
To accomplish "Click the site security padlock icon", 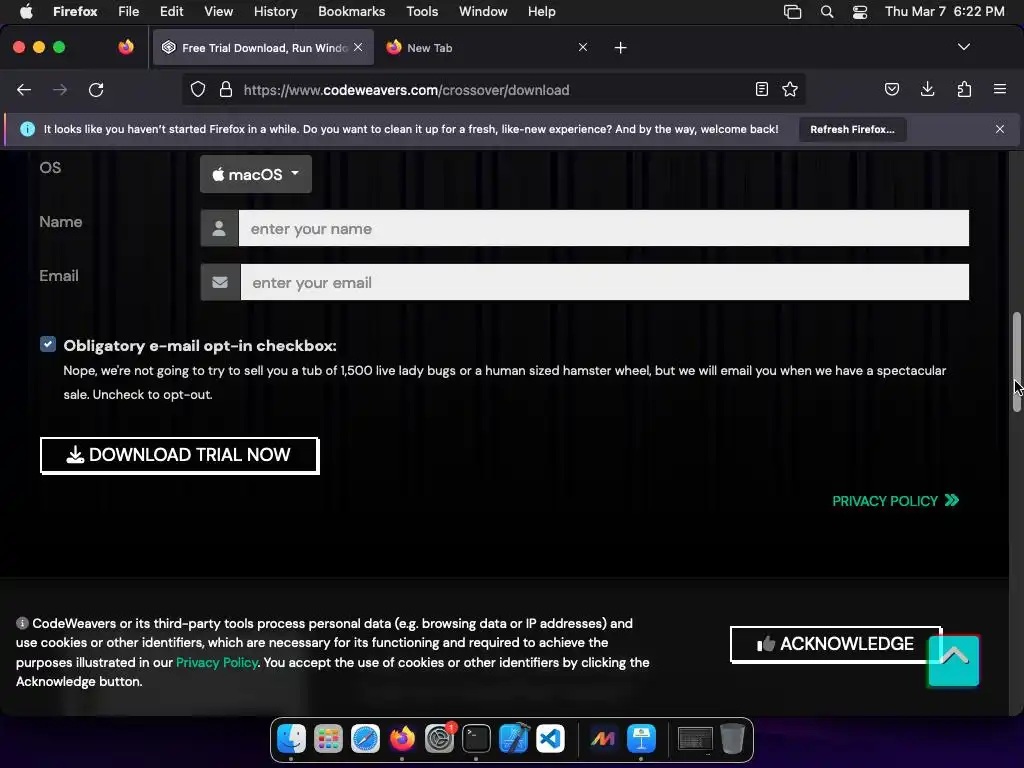I will pyautogui.click(x=226, y=89).
